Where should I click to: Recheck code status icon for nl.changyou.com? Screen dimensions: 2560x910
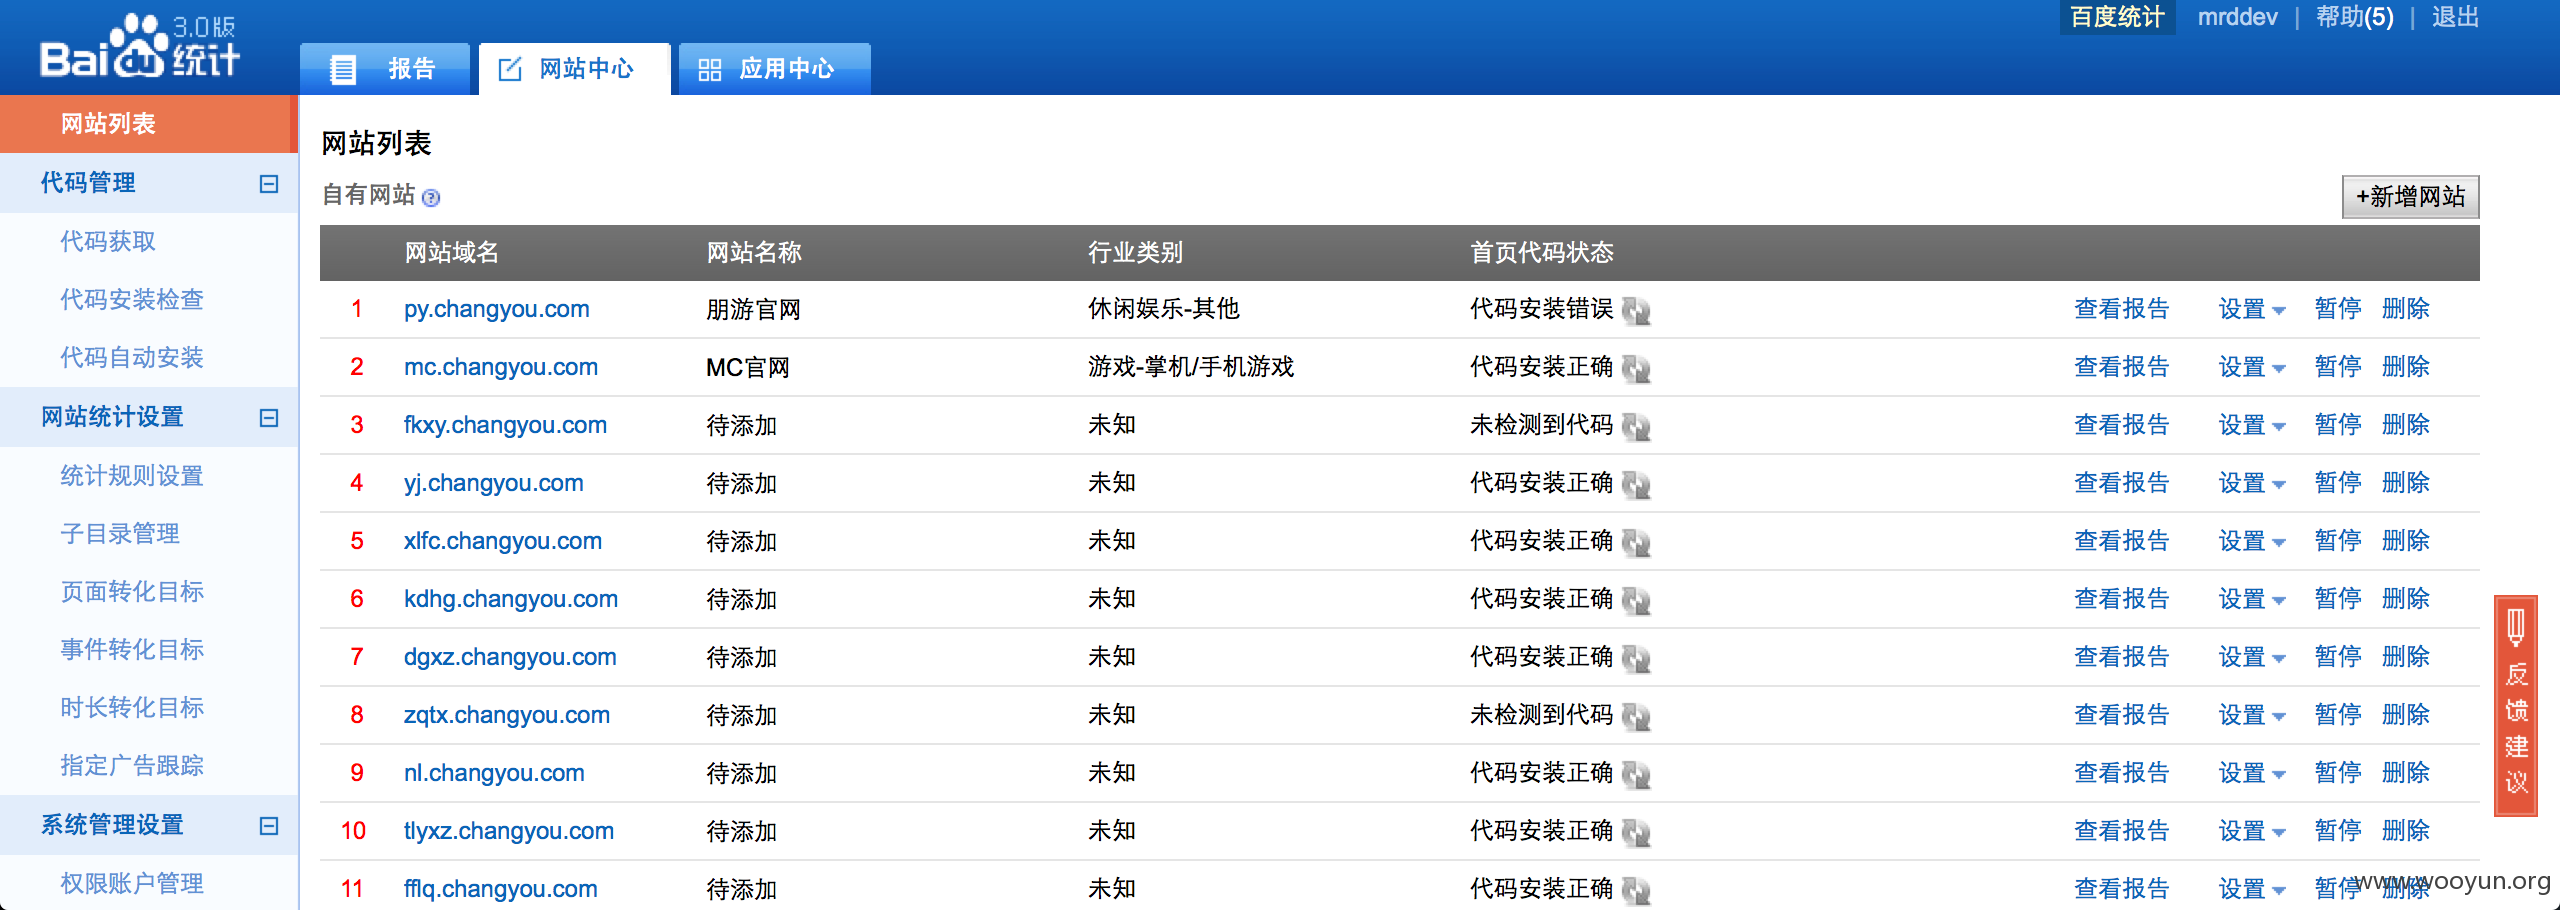(1636, 775)
